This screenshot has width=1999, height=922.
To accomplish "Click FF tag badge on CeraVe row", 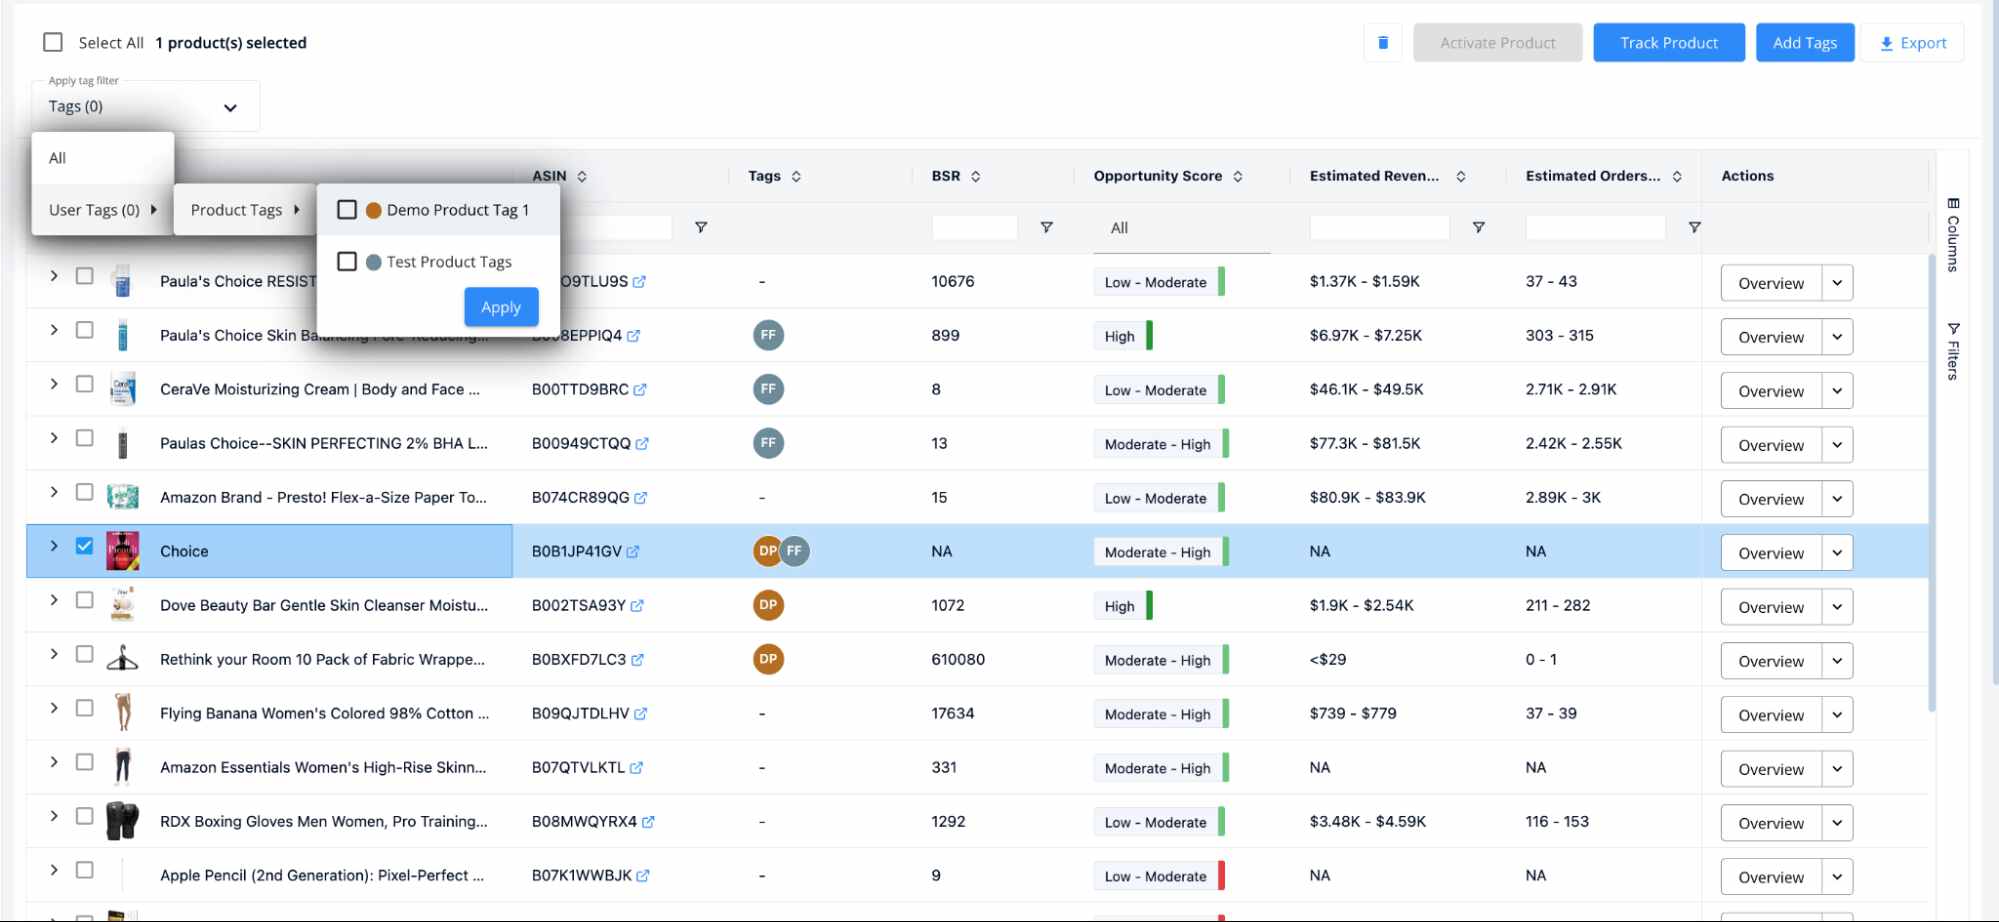I will click(768, 389).
